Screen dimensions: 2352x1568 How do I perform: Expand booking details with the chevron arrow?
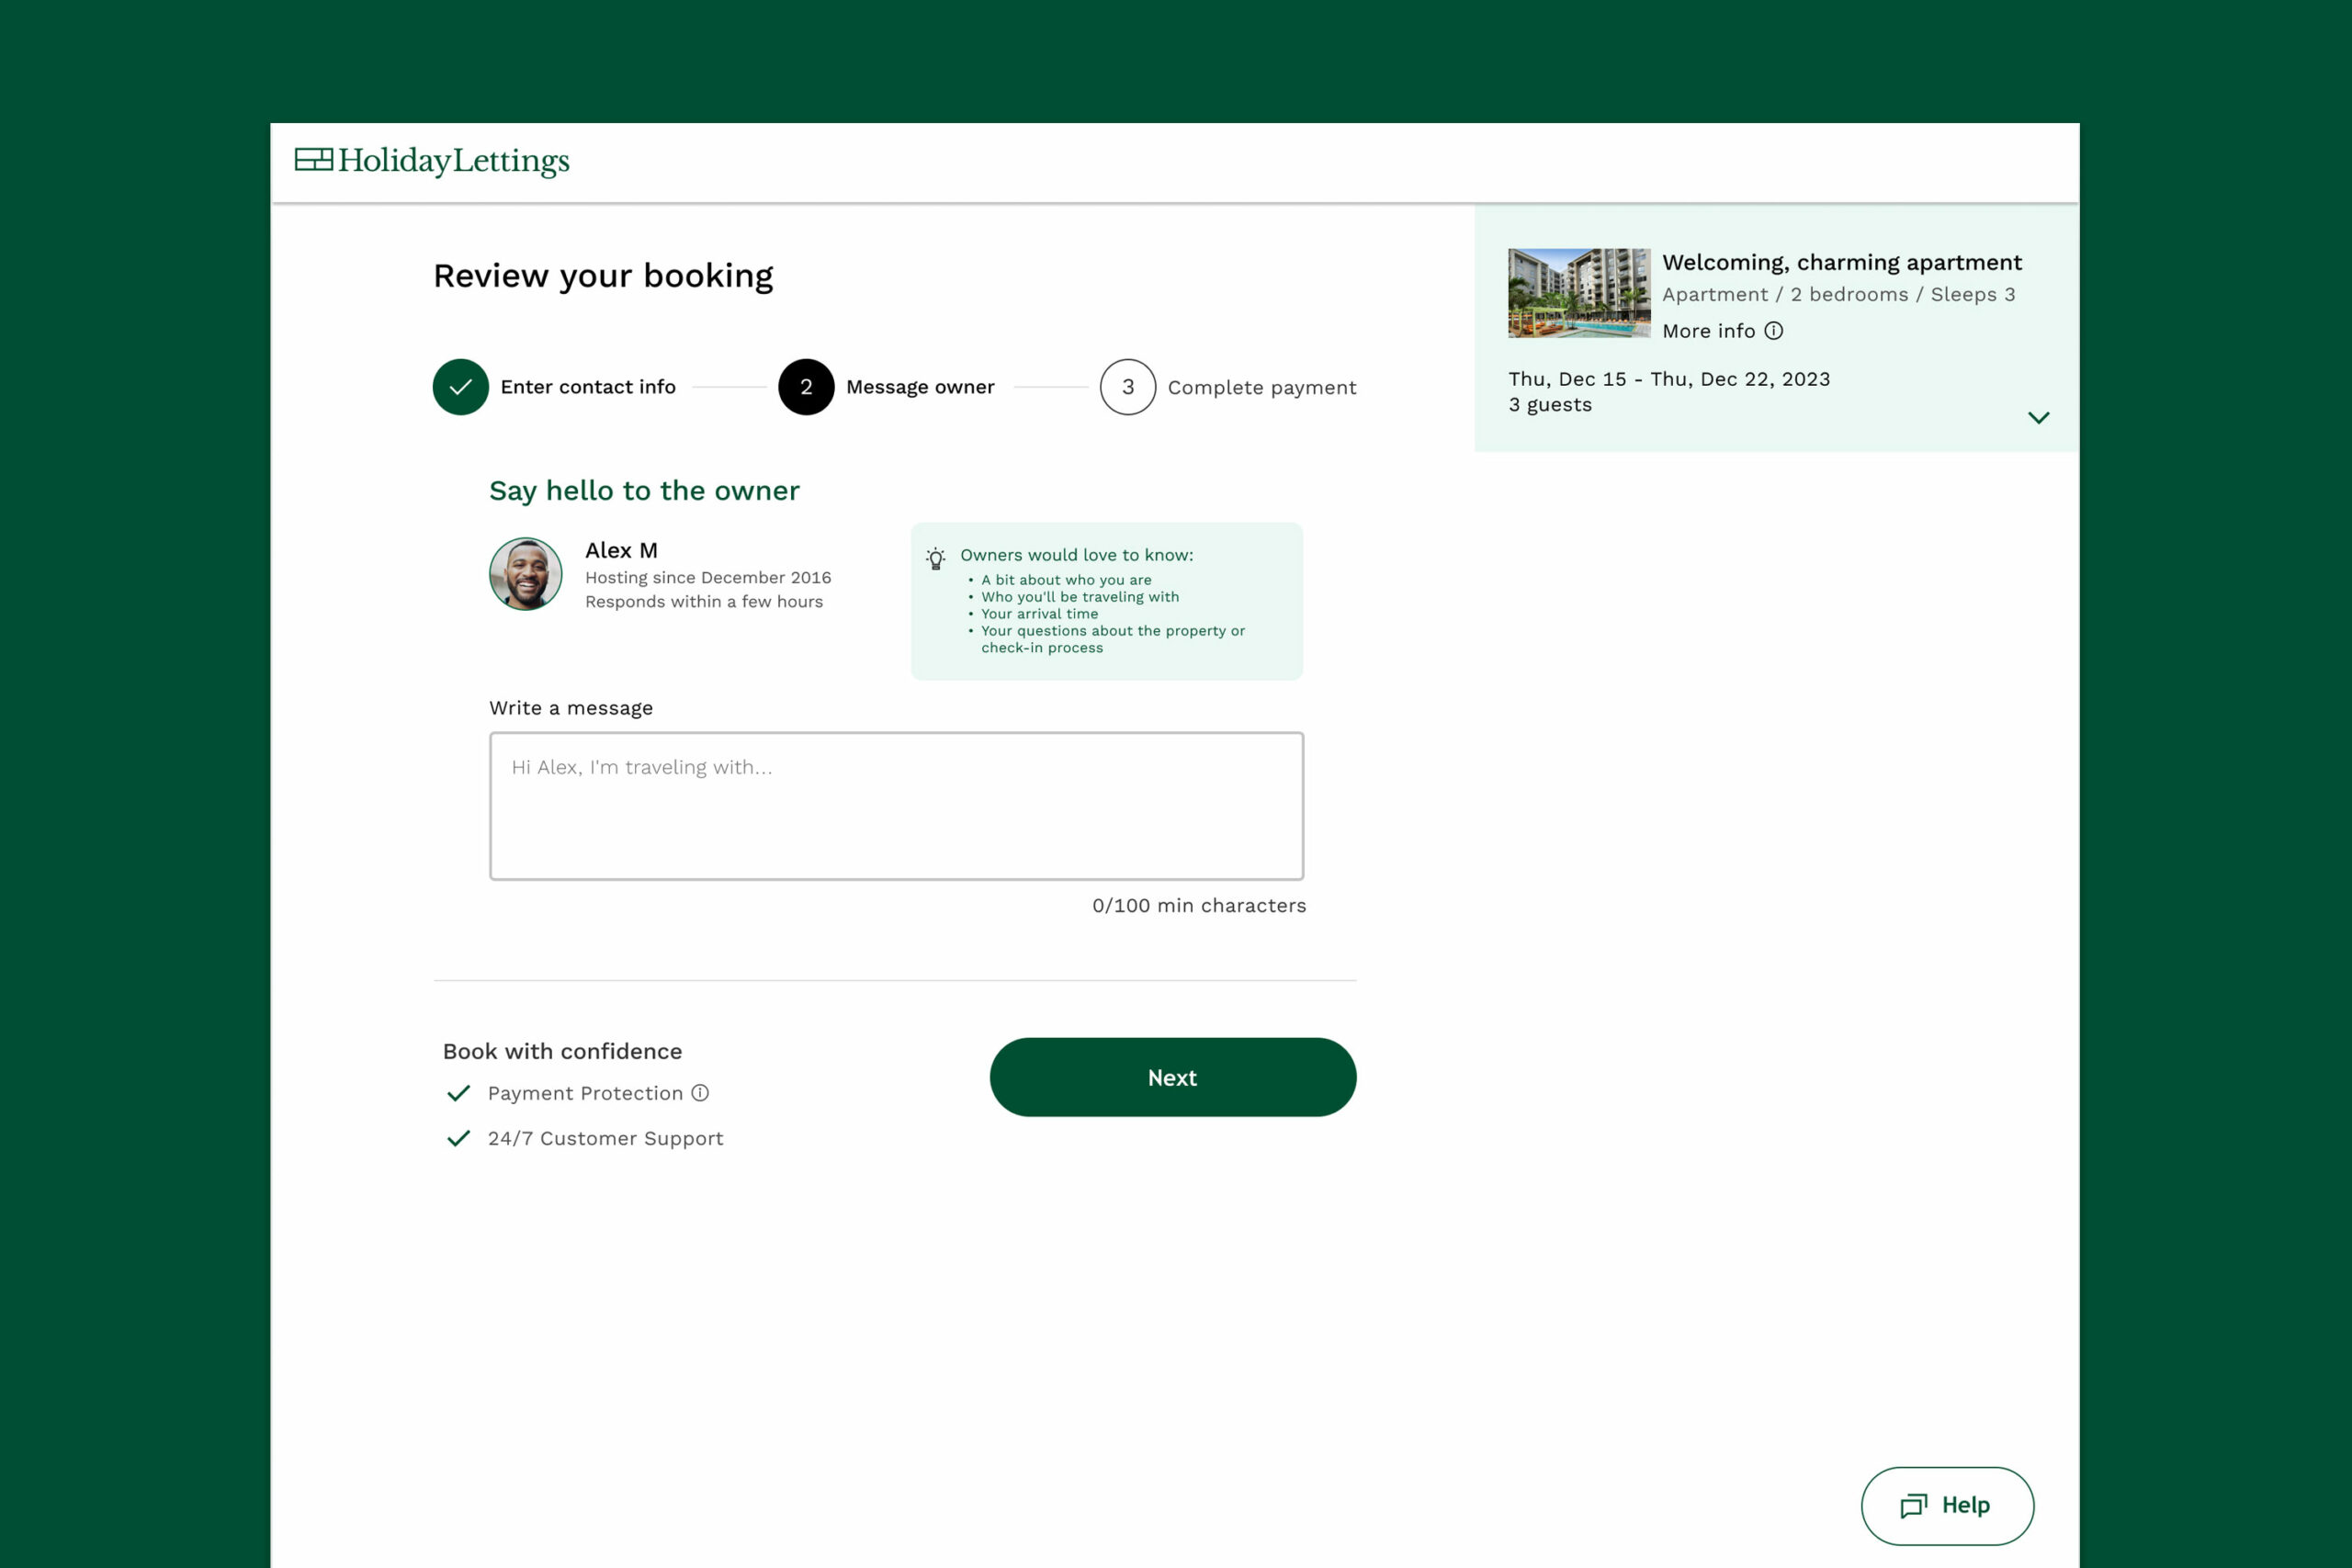click(2038, 418)
